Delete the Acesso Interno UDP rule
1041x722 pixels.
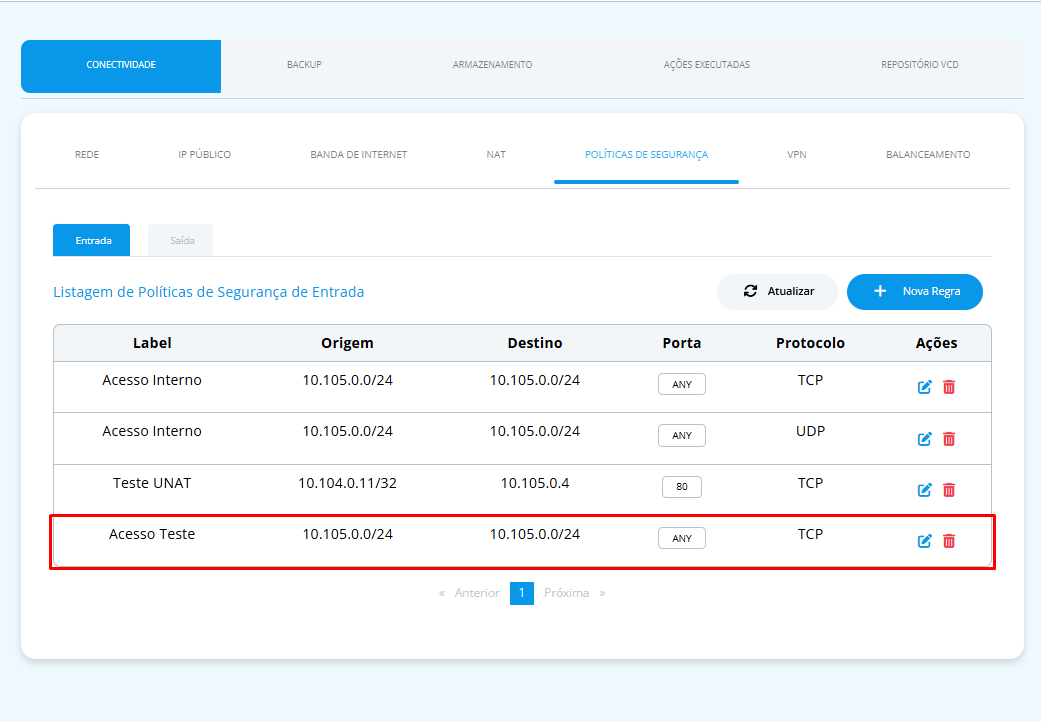click(x=949, y=439)
